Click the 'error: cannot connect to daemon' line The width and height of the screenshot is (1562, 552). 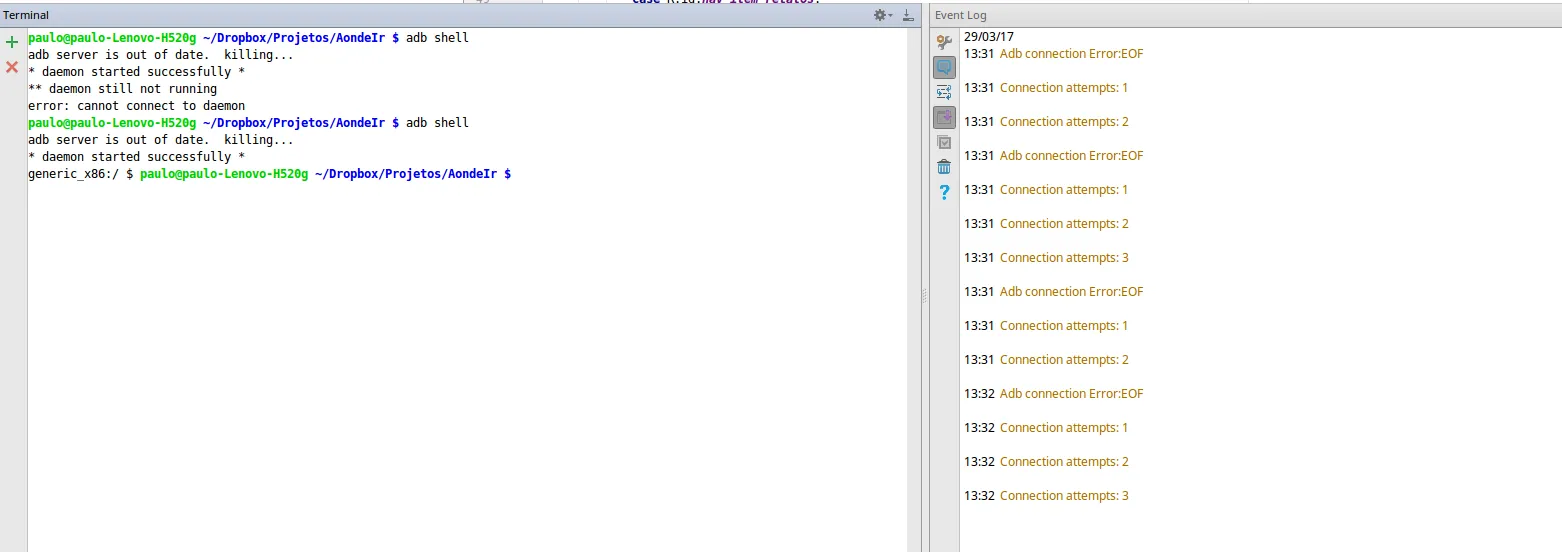coord(136,106)
